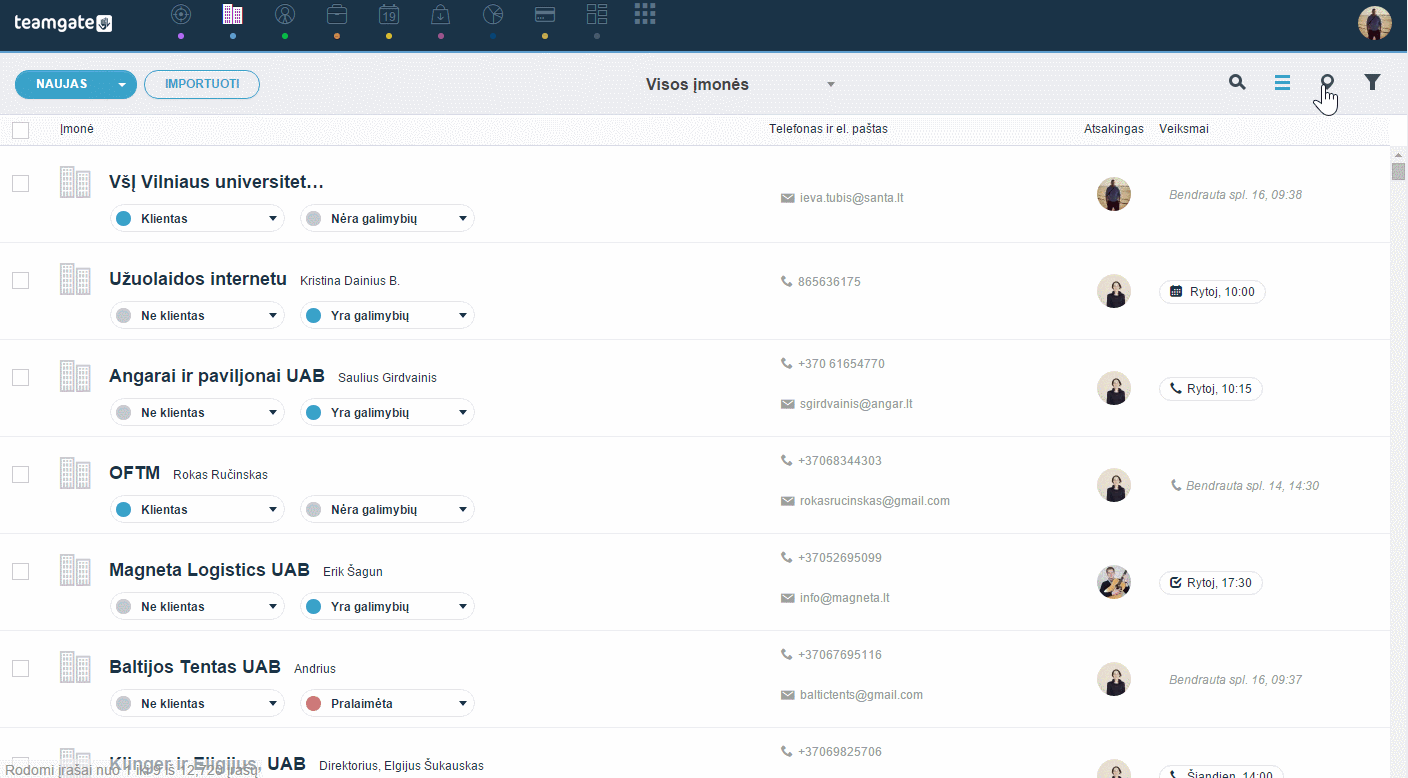Open the pie chart reports icon
This screenshot has height=778, width=1408.
[x=493, y=14]
